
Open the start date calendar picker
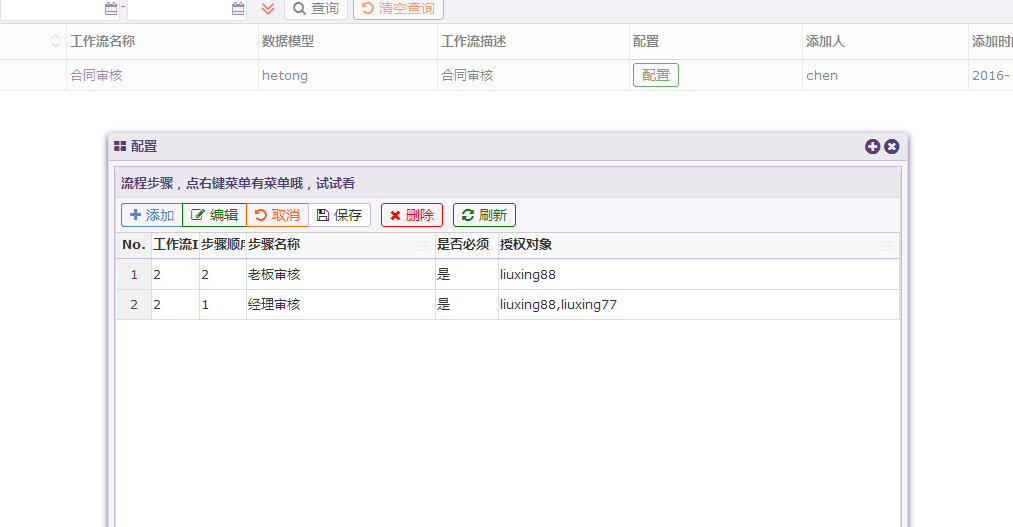(111, 9)
